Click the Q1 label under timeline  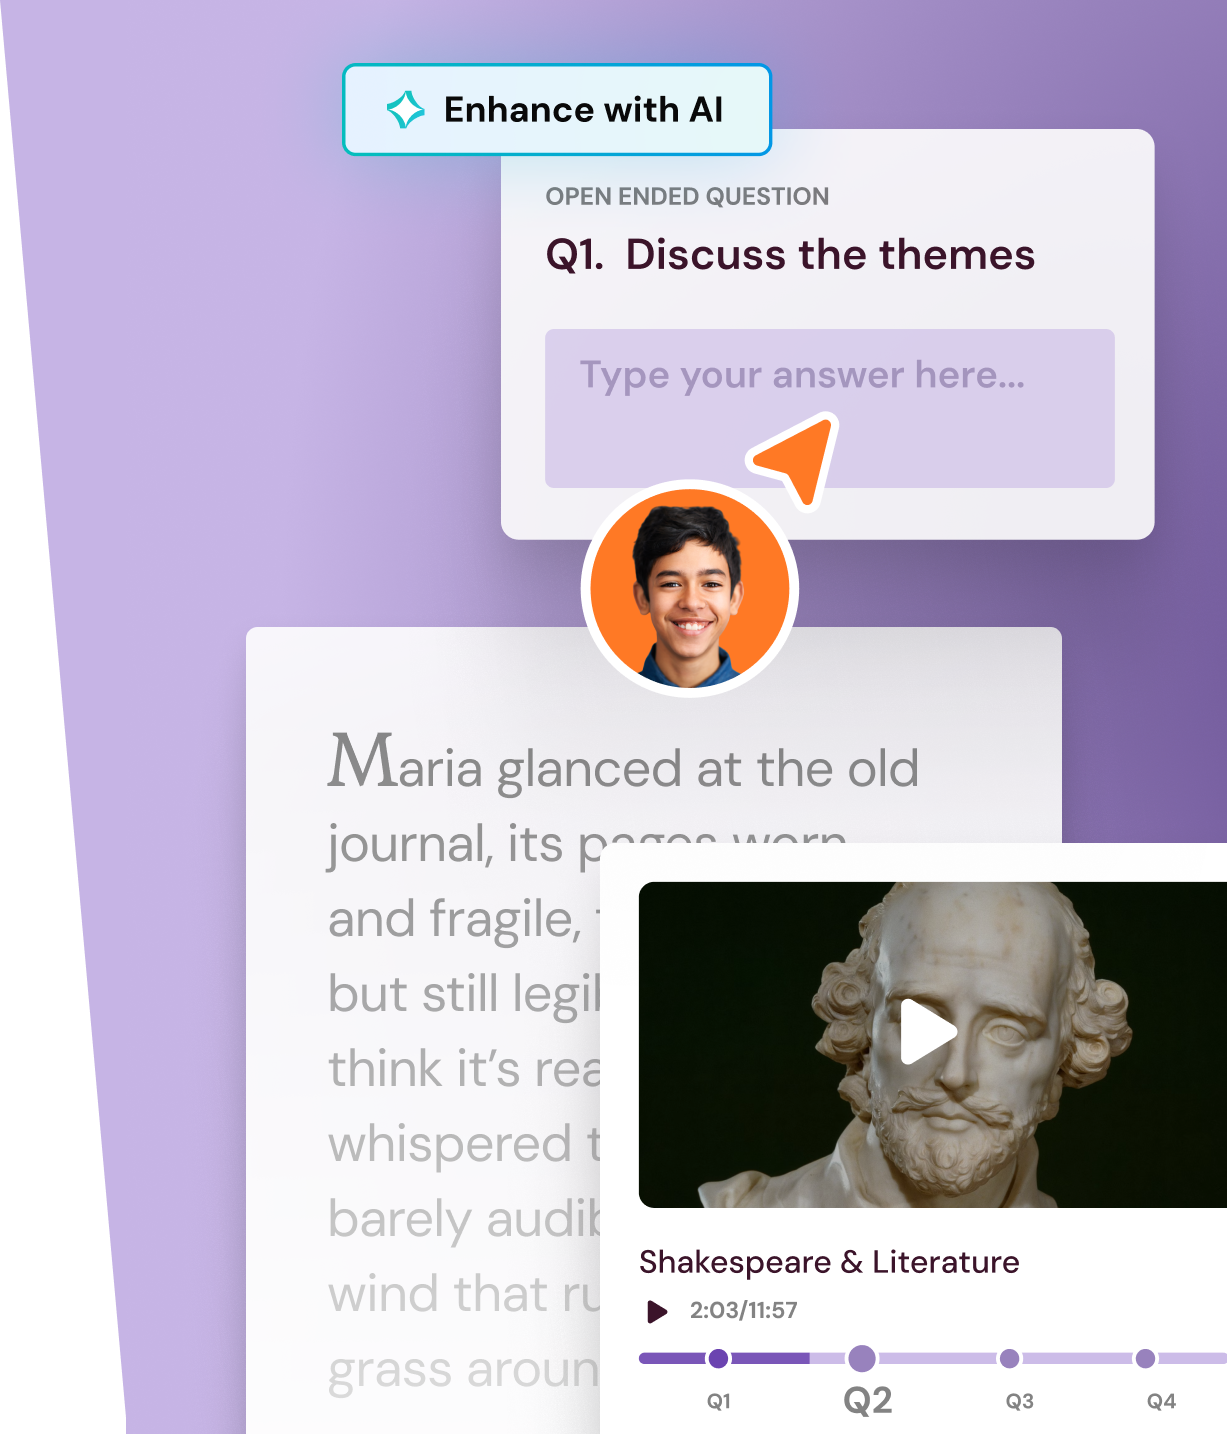pos(719,1401)
